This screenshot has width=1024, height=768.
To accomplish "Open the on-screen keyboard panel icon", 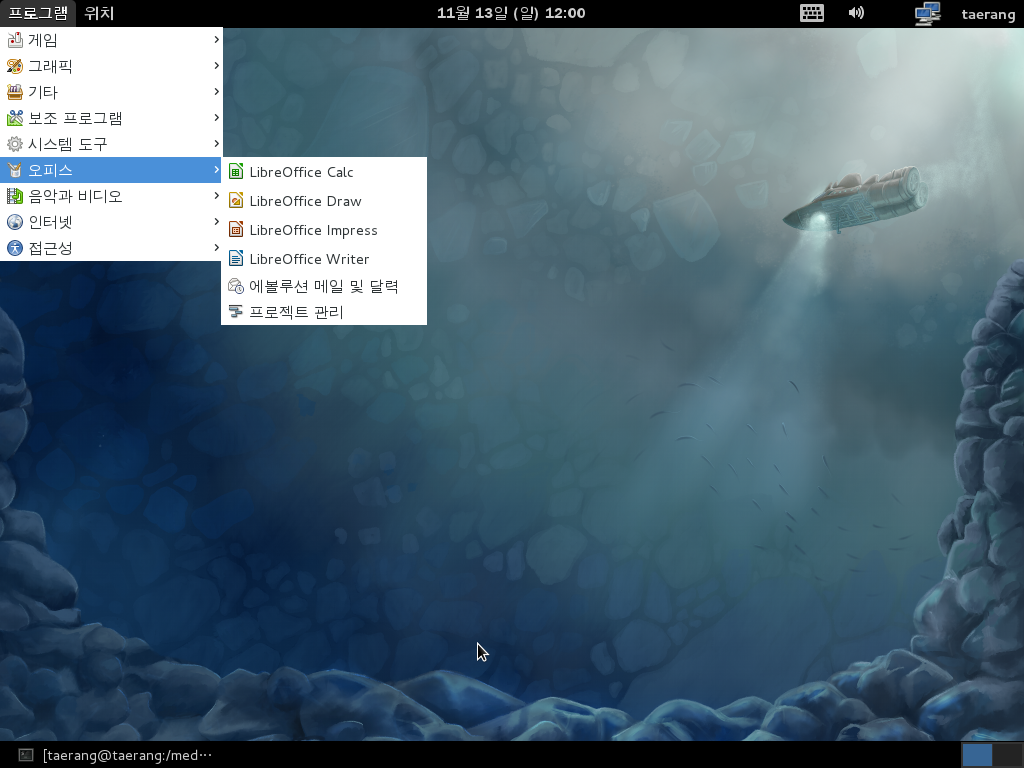I will coord(812,13).
